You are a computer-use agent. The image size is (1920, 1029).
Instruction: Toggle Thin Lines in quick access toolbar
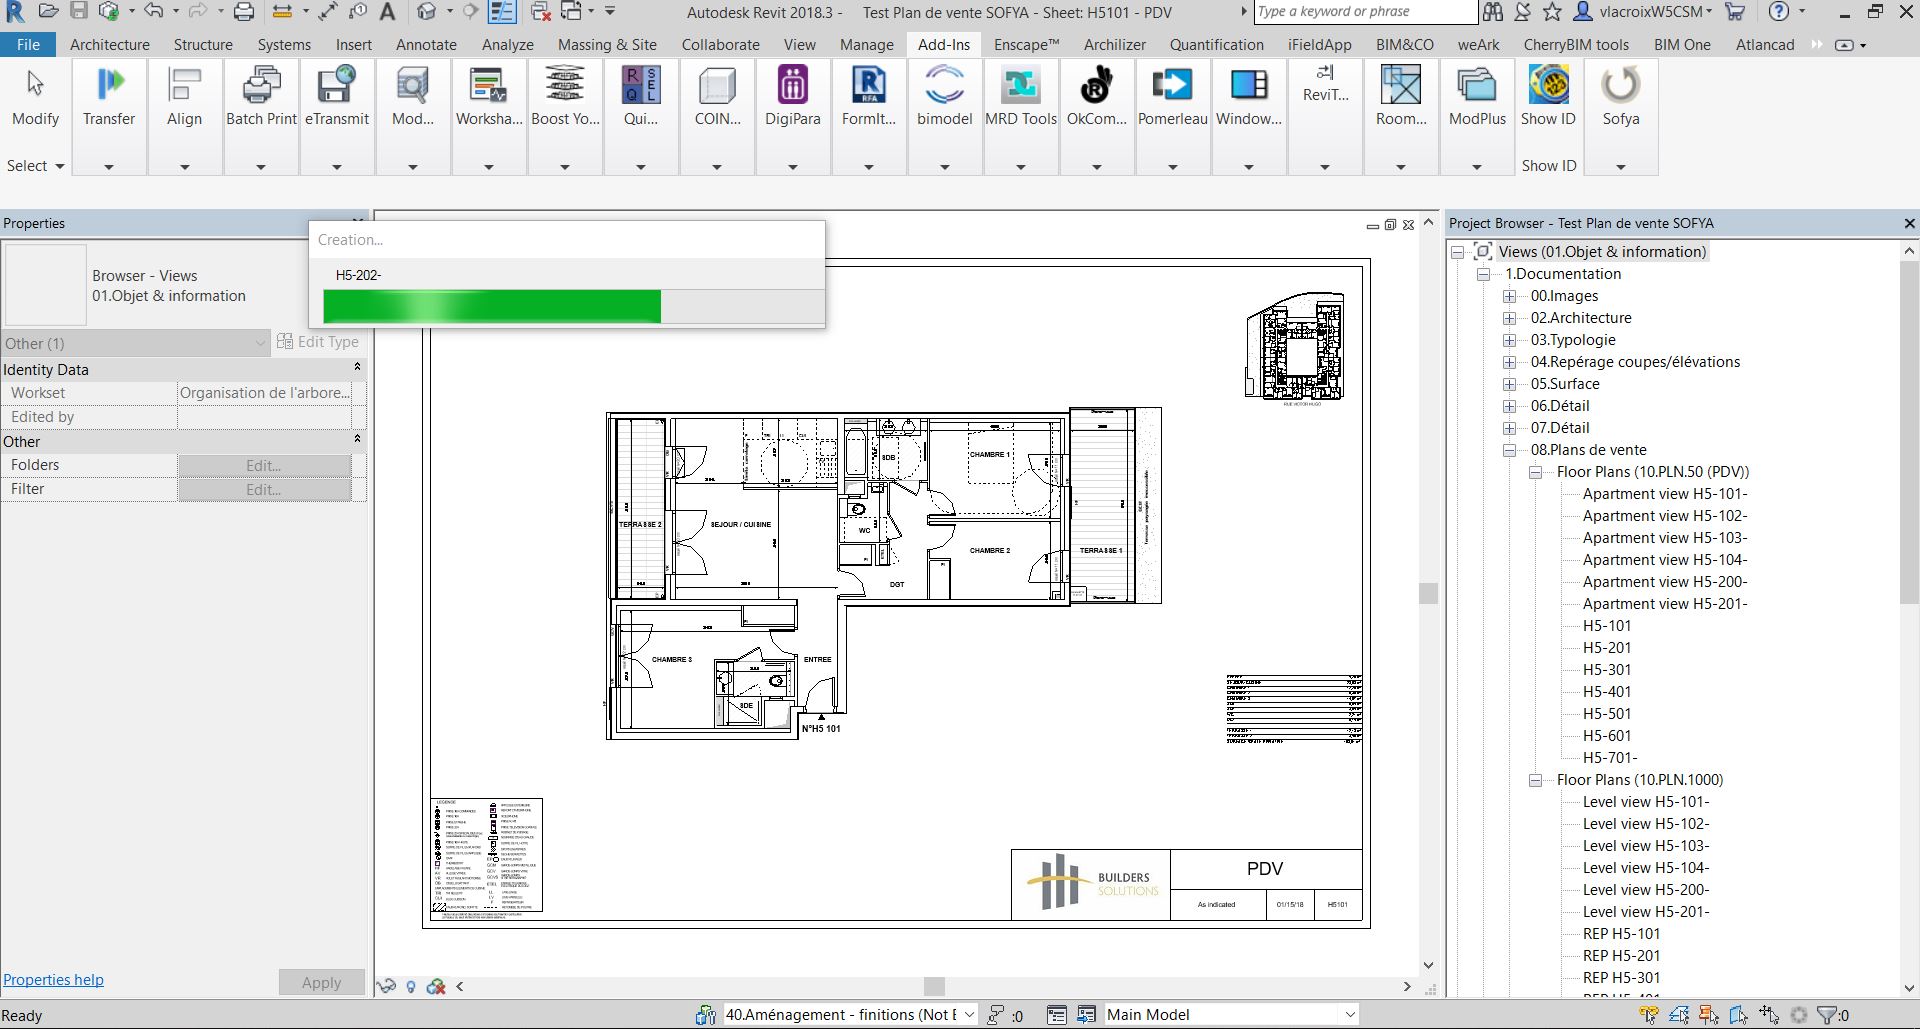[502, 12]
